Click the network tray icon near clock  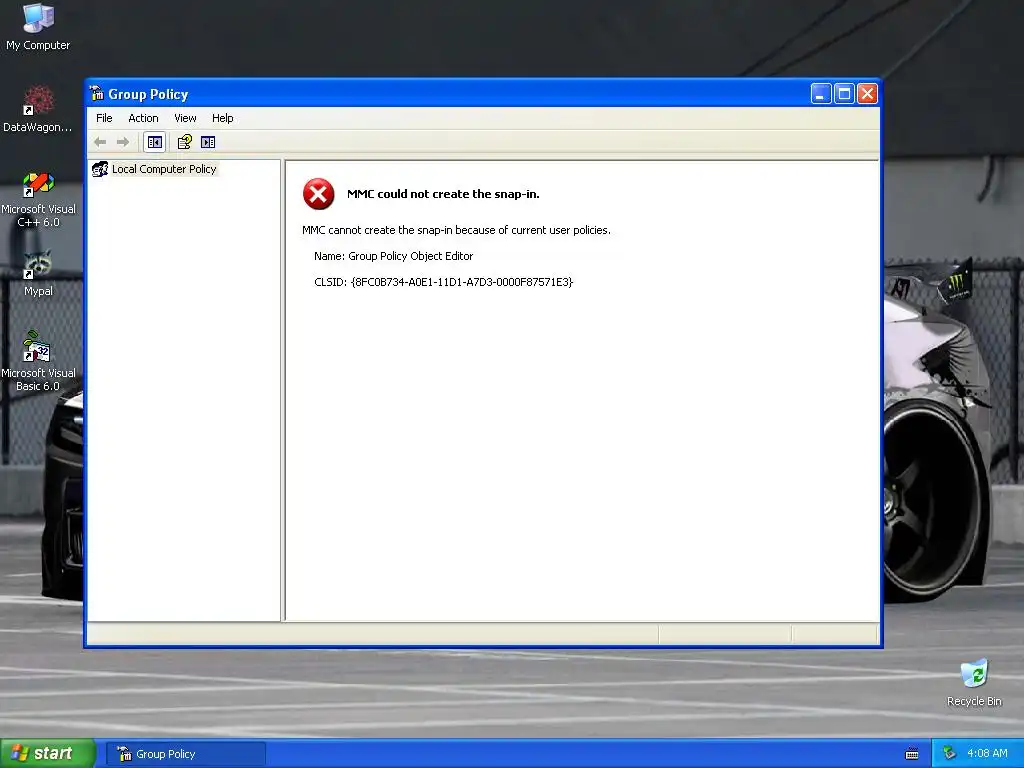click(950, 753)
